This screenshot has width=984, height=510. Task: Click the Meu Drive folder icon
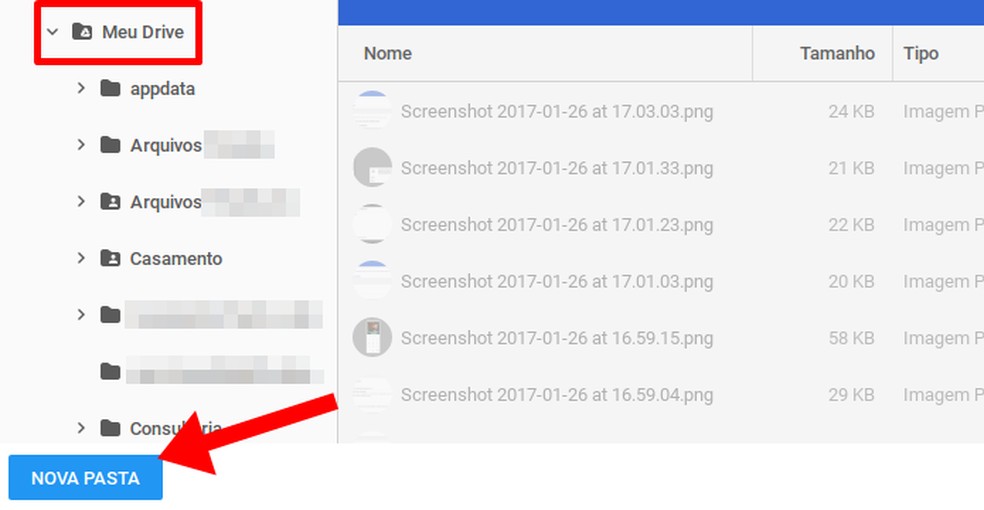click(83, 32)
